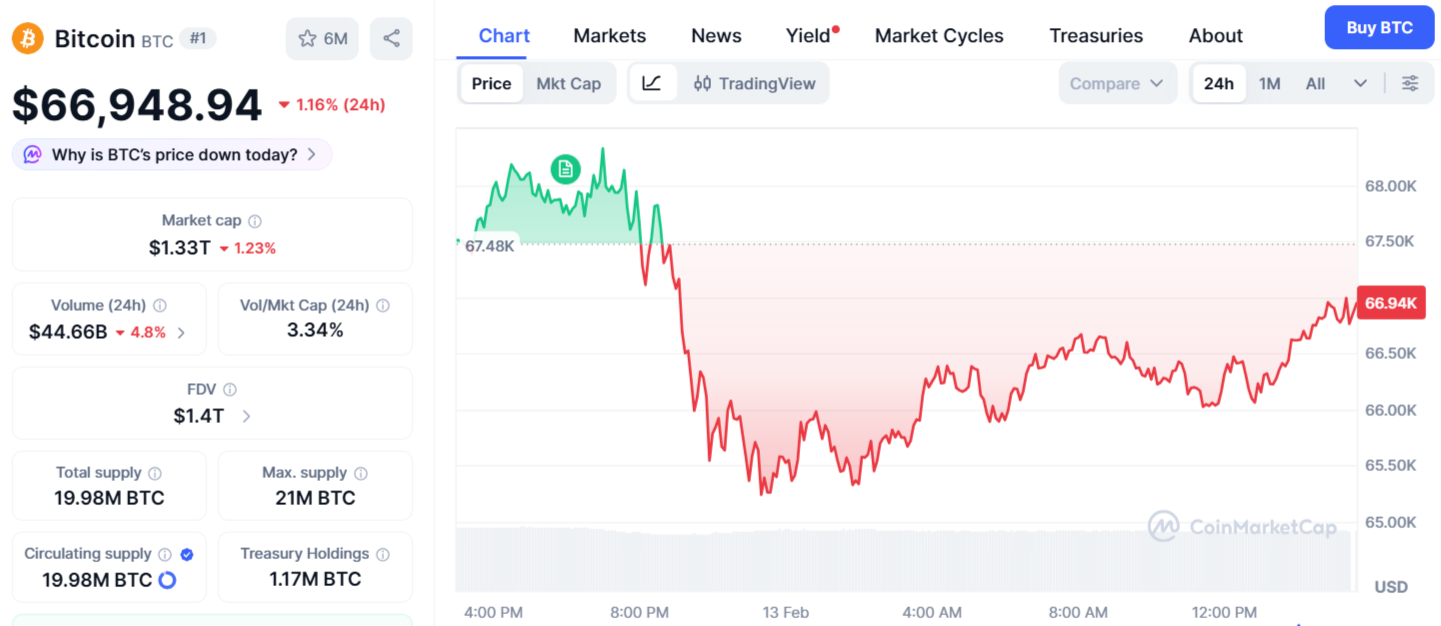Switch to the Treasuries tab

click(1096, 36)
